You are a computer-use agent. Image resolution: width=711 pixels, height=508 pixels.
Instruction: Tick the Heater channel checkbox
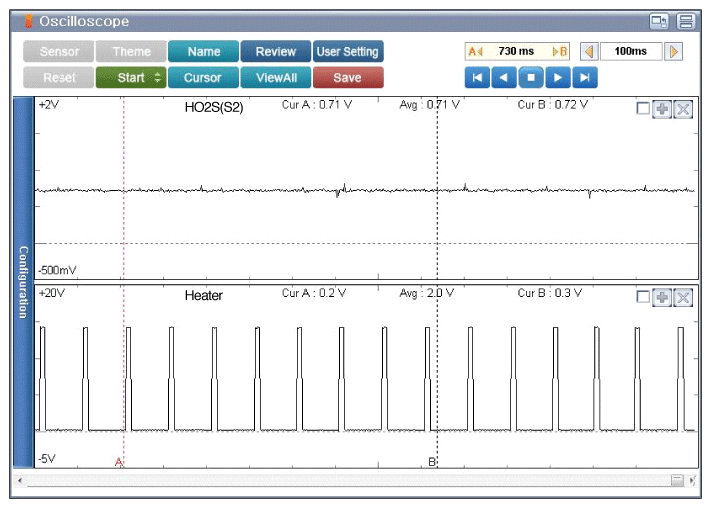point(643,297)
